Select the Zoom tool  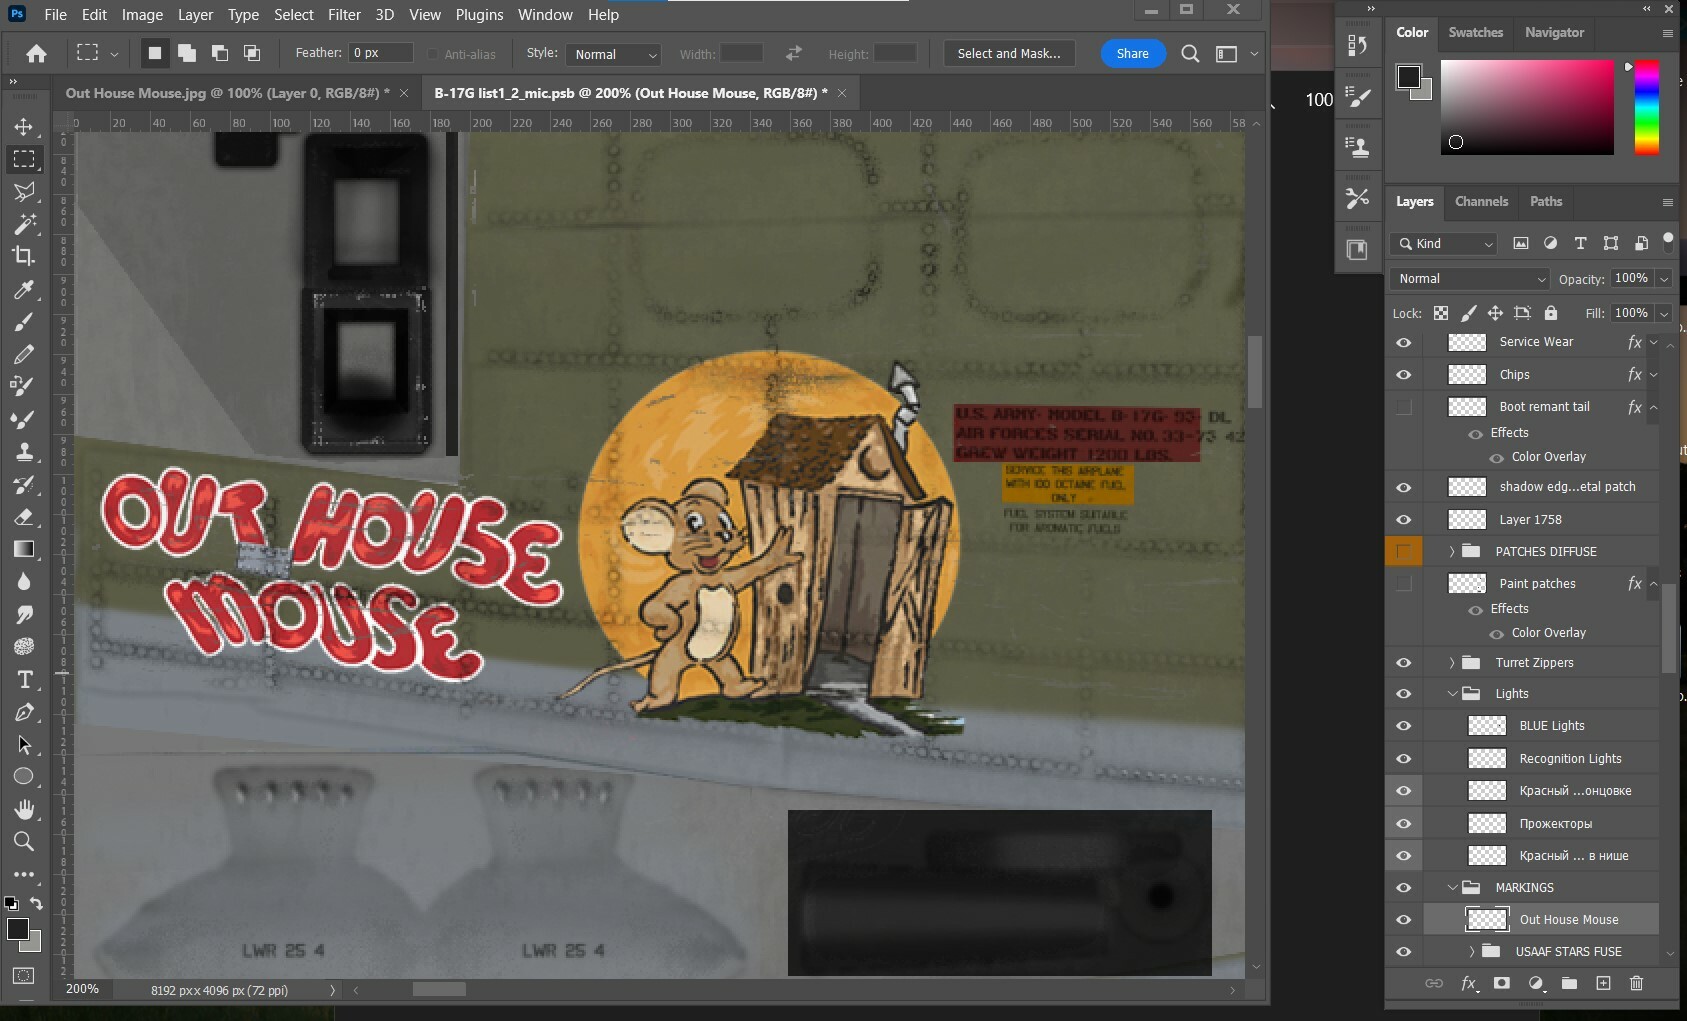[x=24, y=841]
